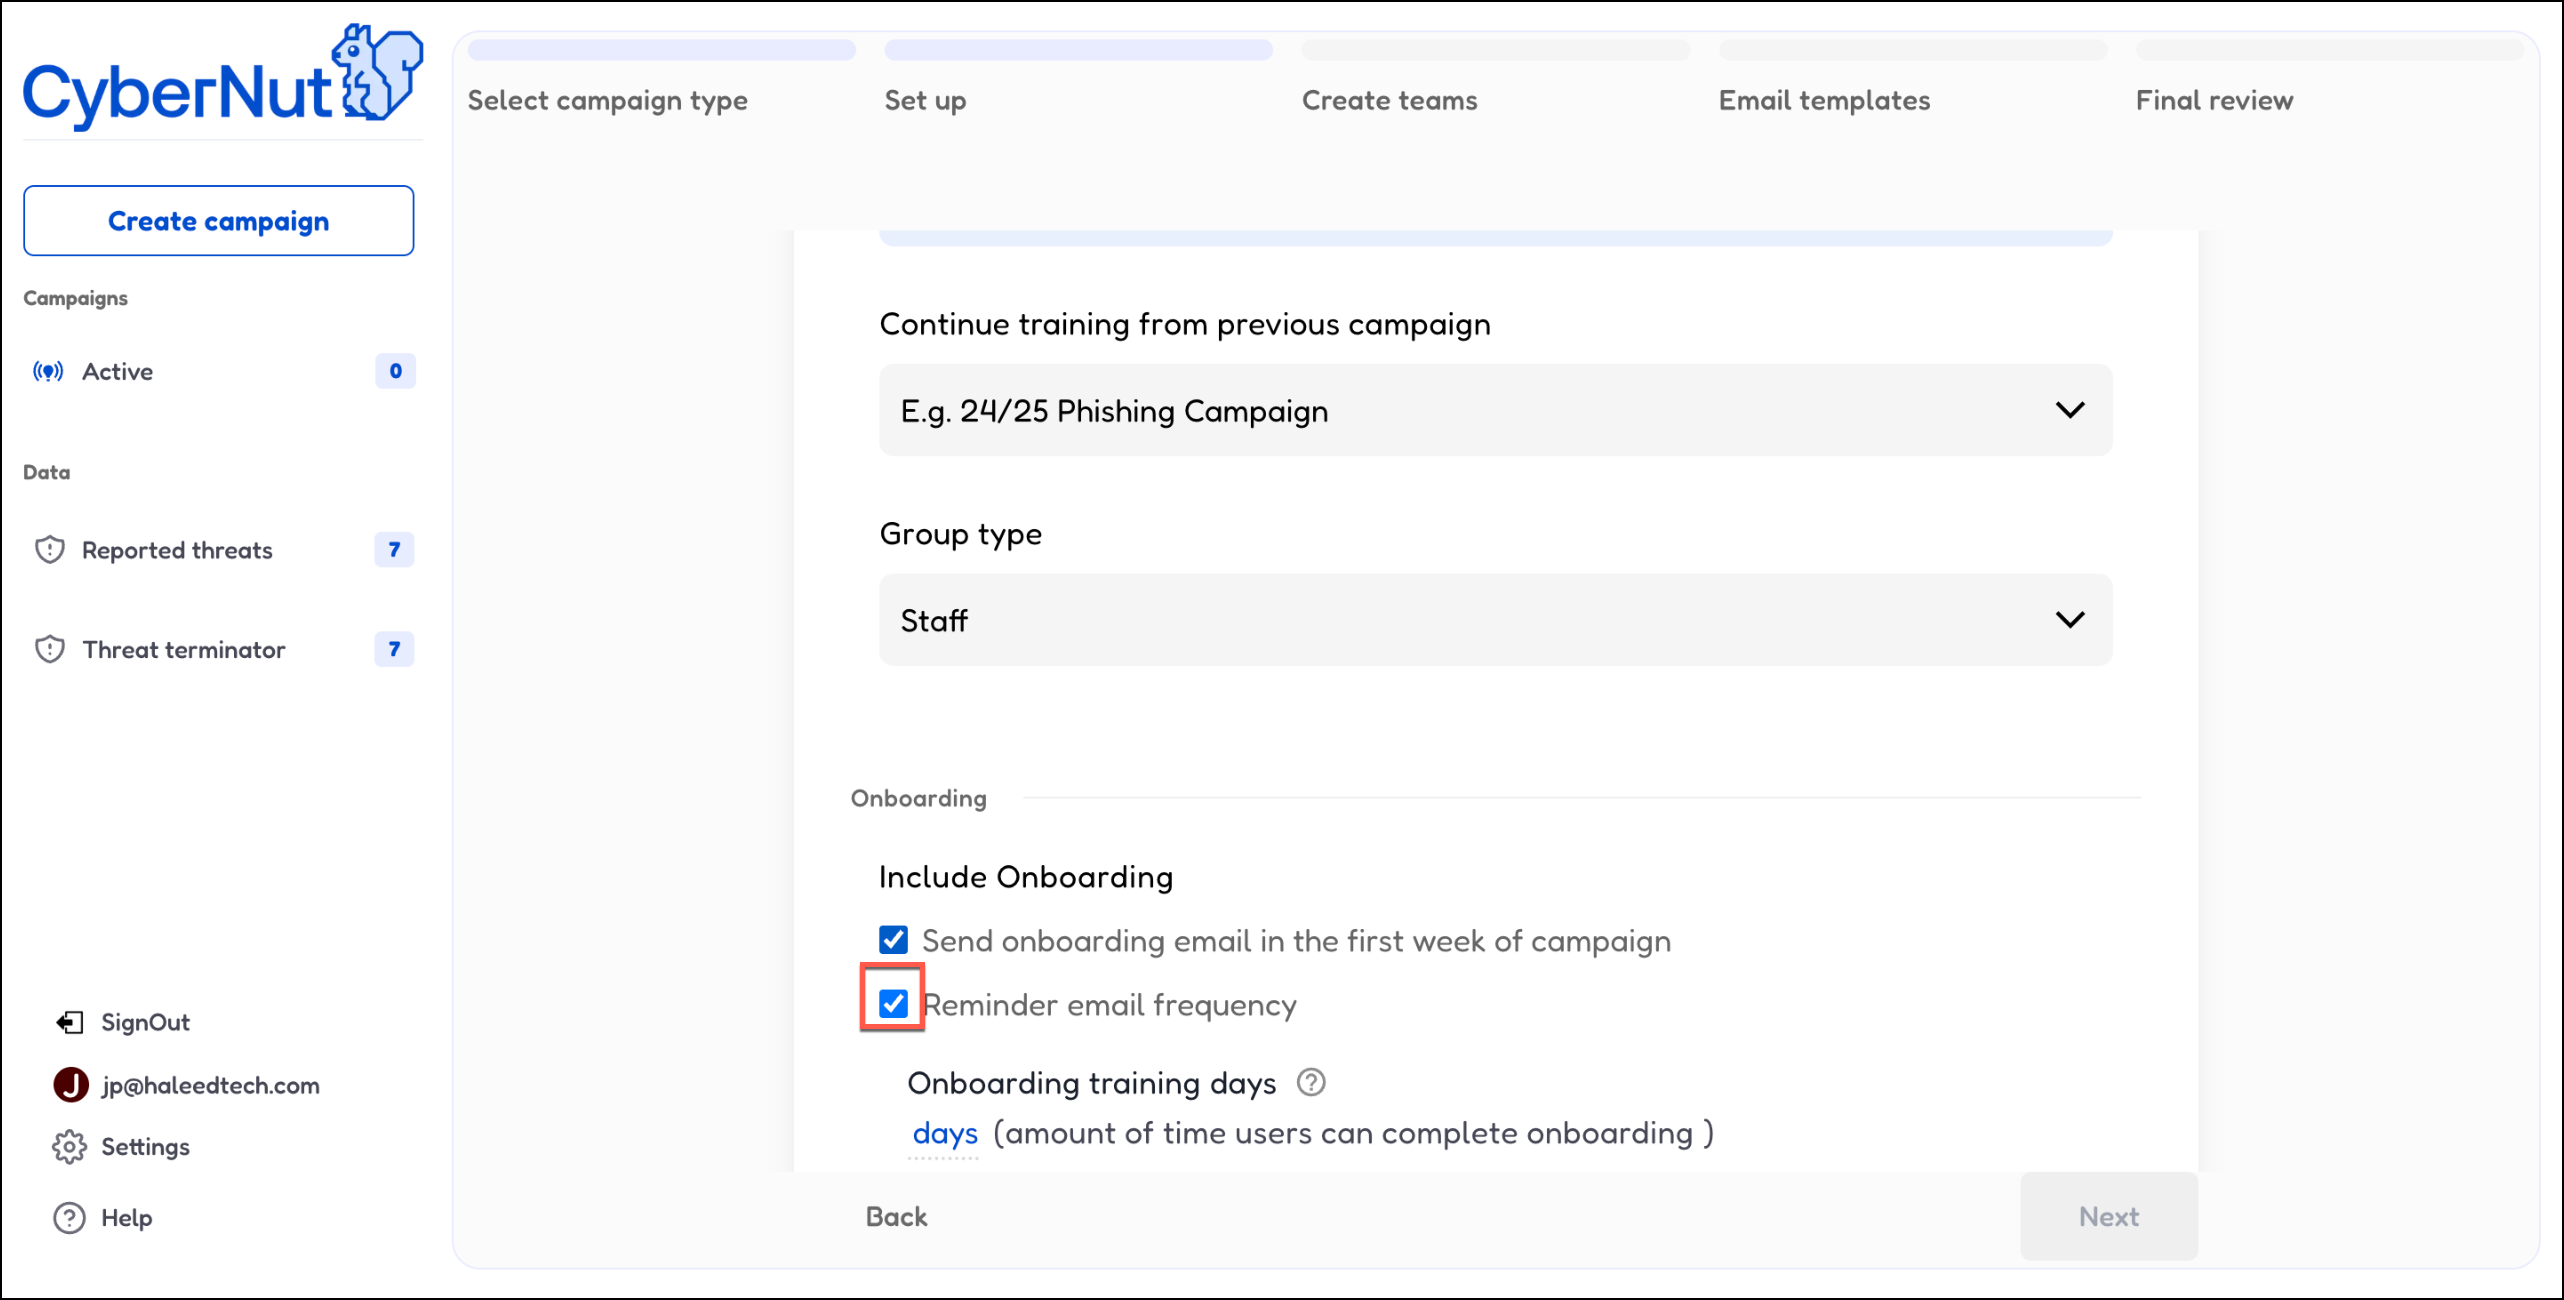Click the SignOut arrow icon
This screenshot has width=2564, height=1300.
69,1022
